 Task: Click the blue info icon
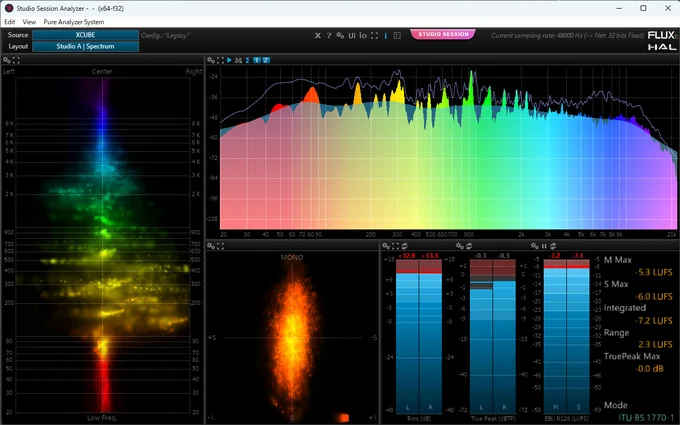[x=386, y=36]
